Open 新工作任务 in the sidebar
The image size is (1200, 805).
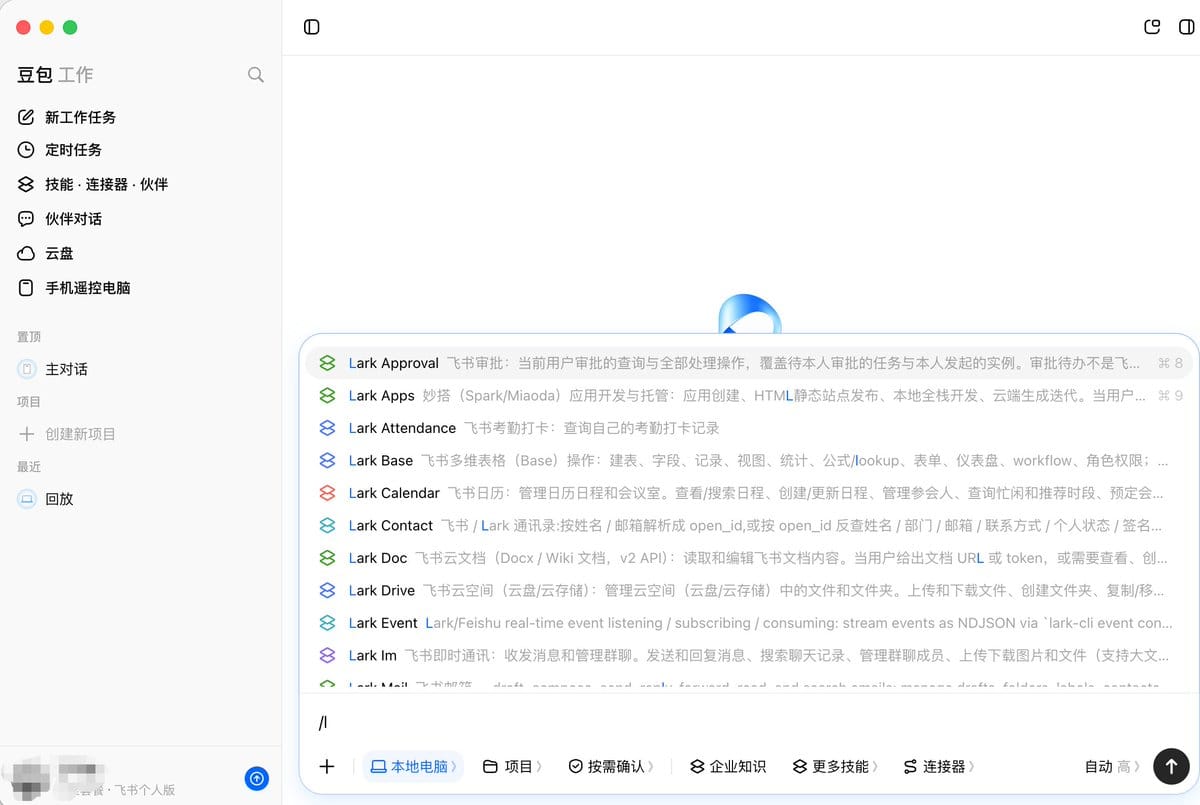140,117
